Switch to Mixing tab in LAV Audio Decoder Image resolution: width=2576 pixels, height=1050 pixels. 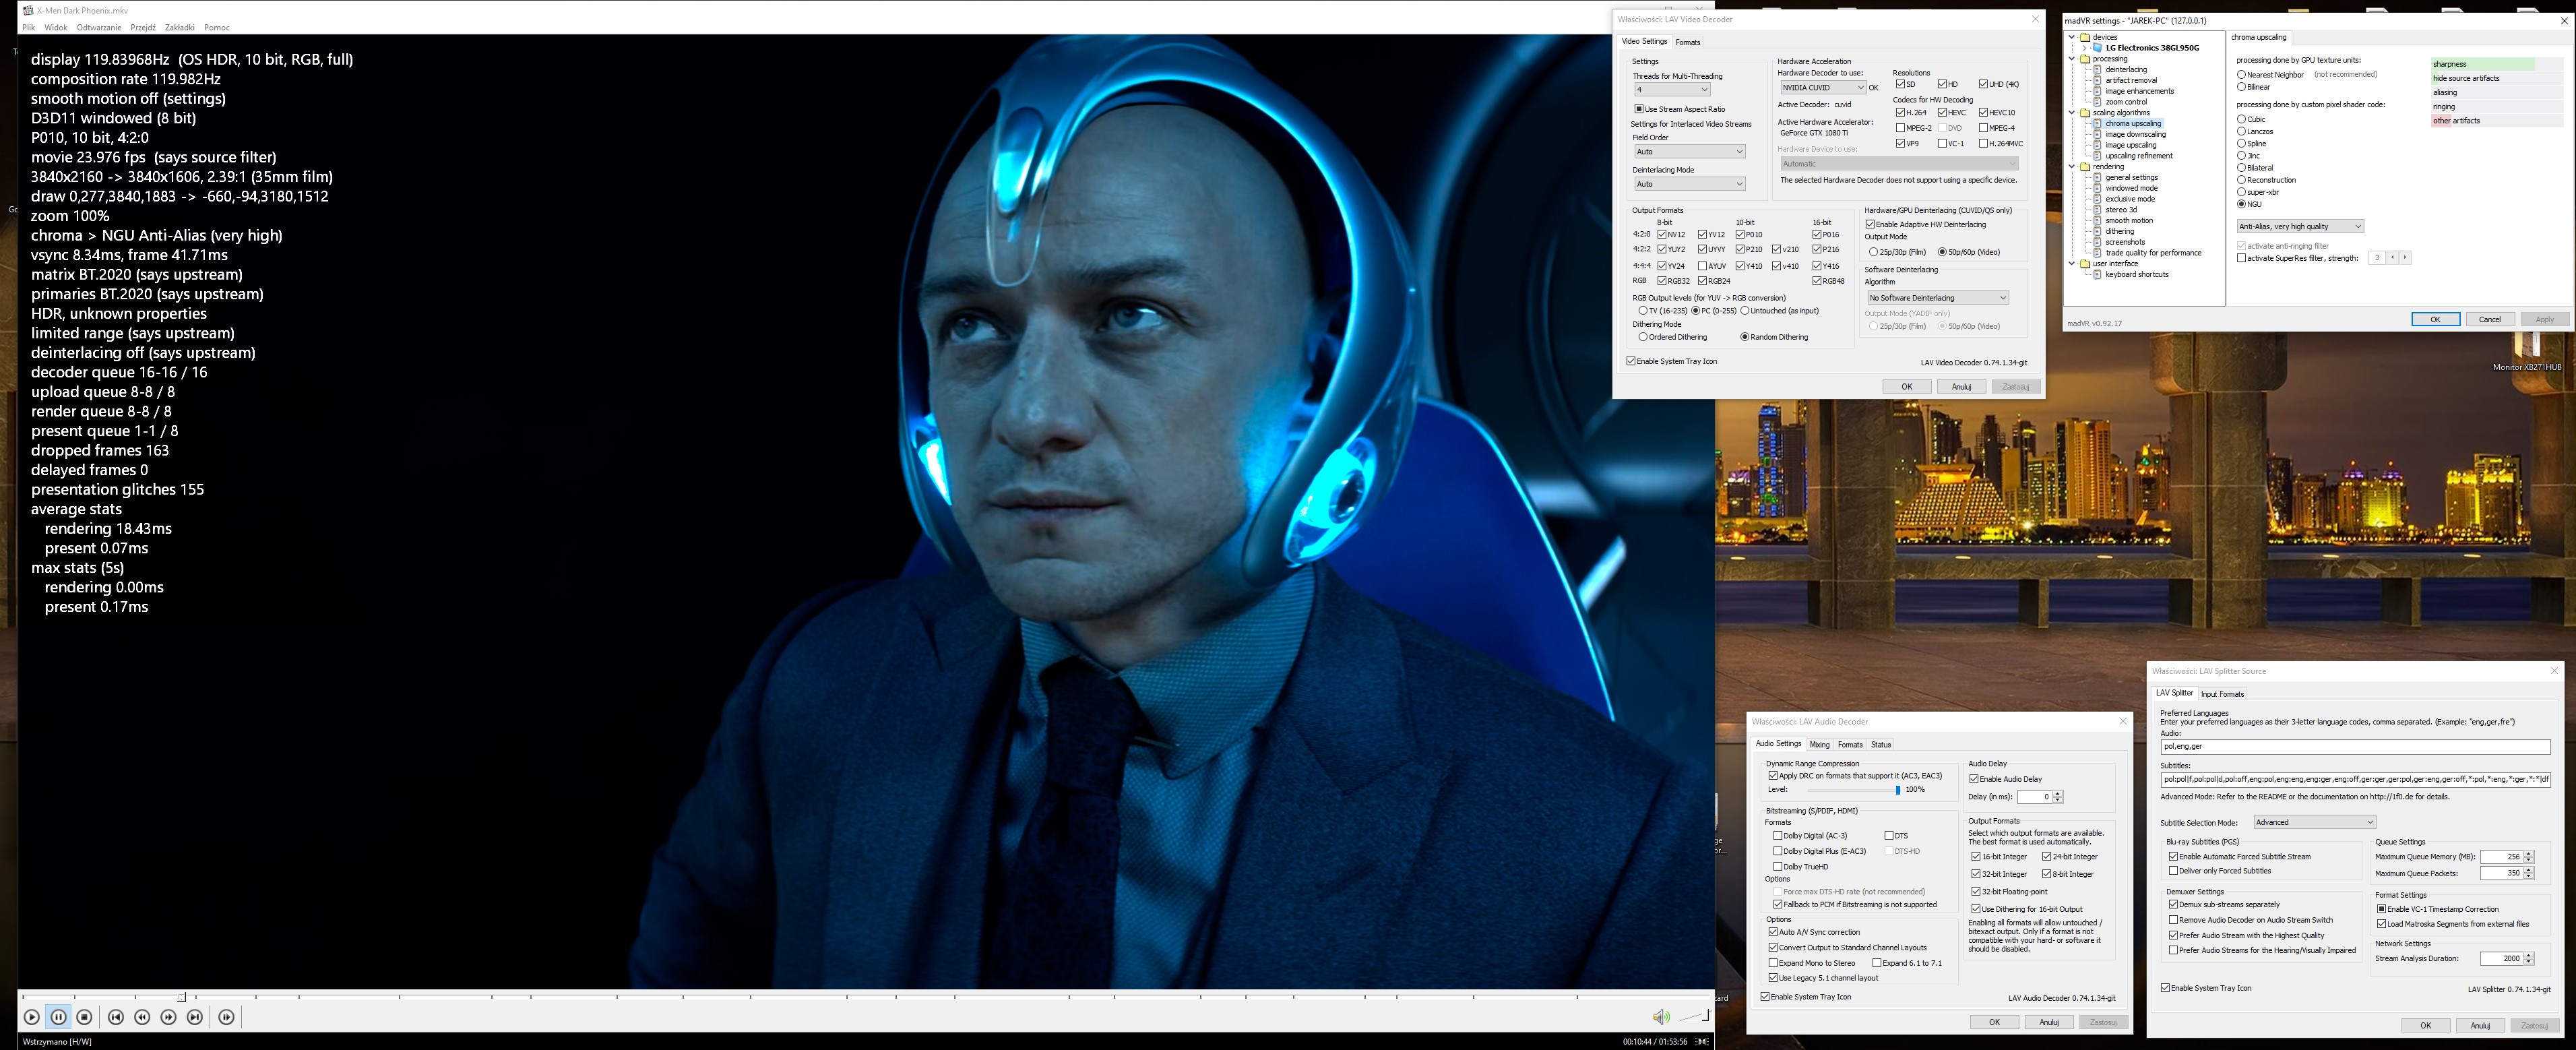point(1819,745)
